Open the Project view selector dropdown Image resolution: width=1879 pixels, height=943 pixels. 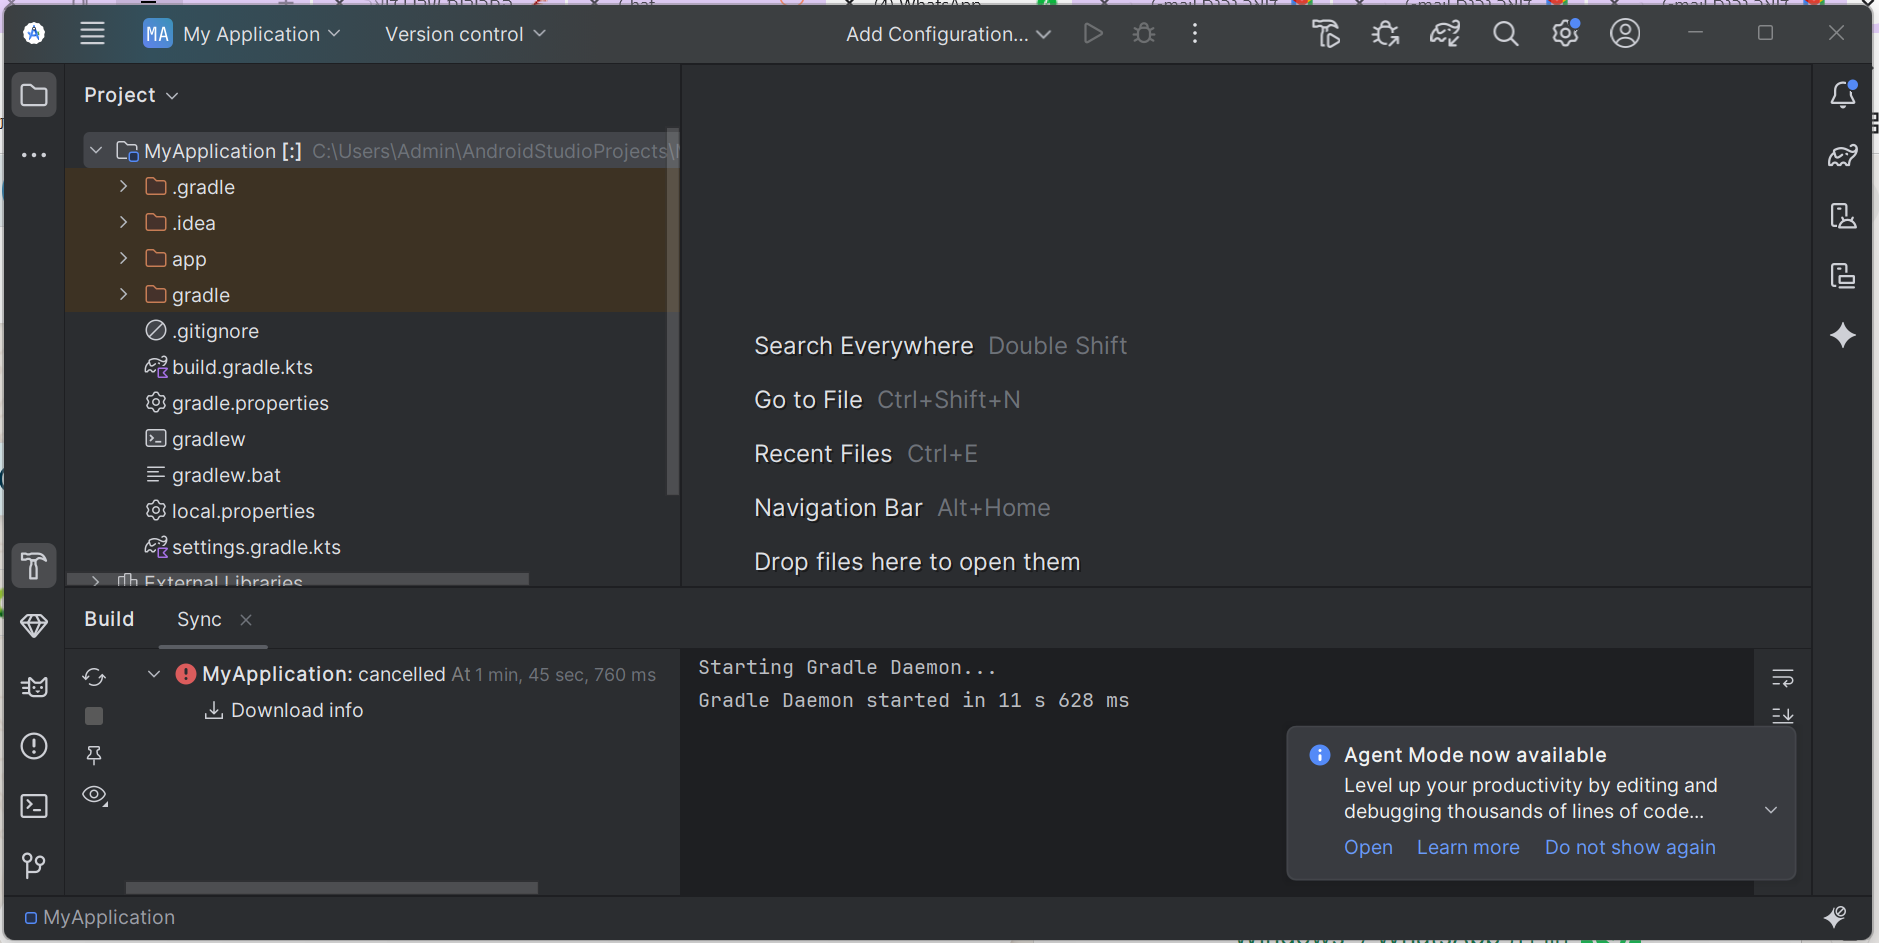pos(131,95)
